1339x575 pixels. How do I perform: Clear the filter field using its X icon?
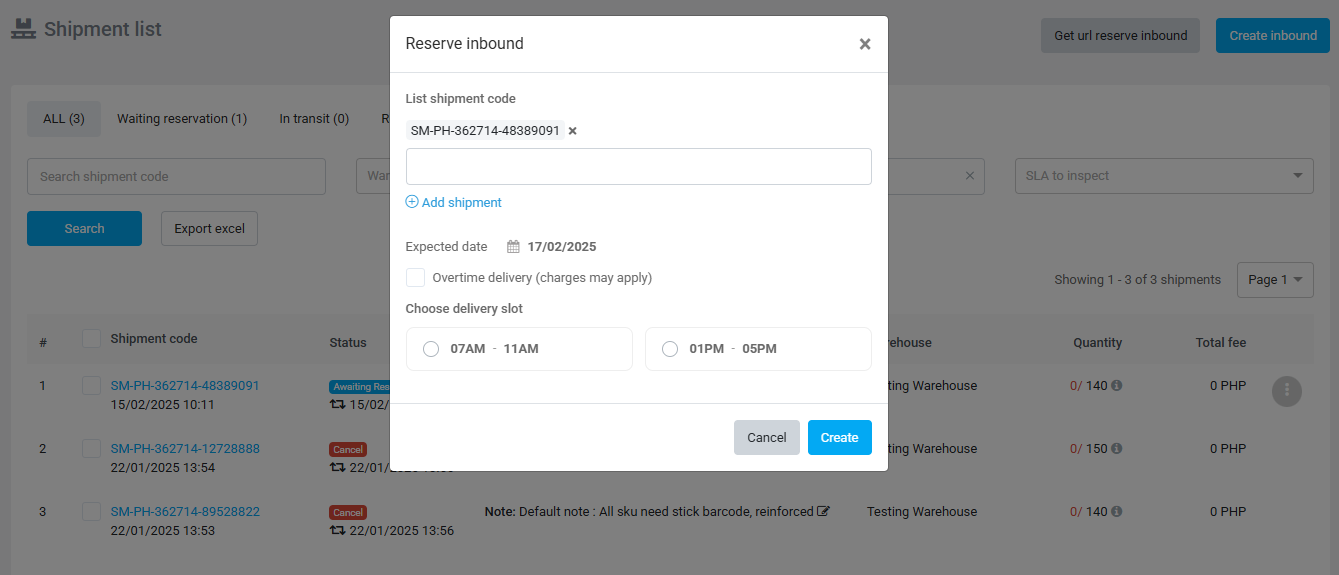point(969,176)
